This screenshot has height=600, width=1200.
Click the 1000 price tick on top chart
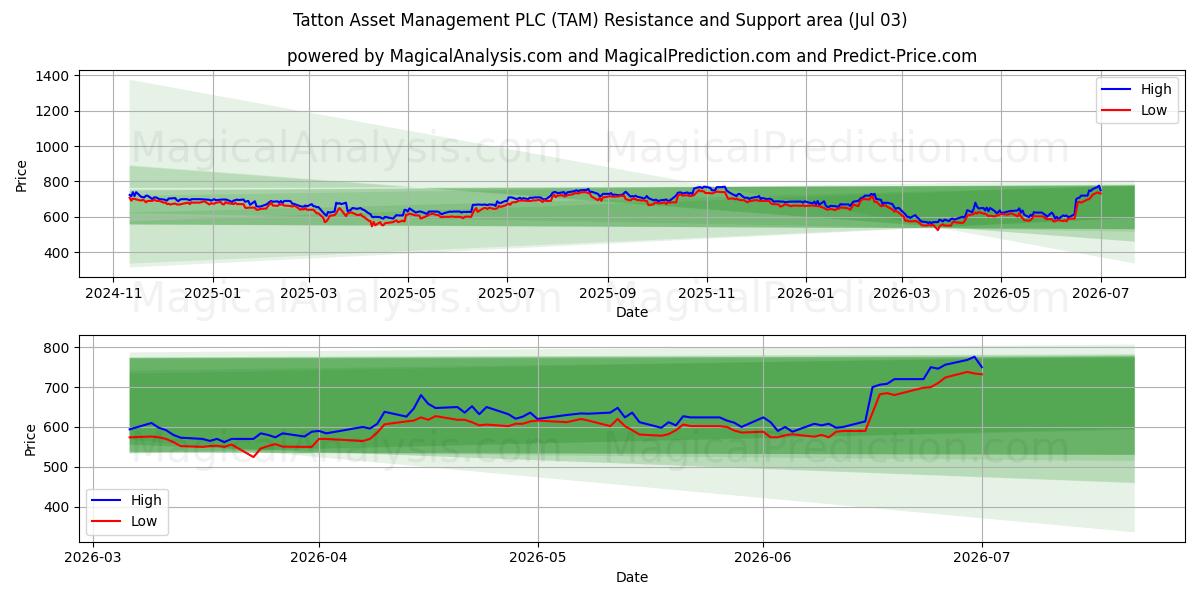[x=52, y=146]
